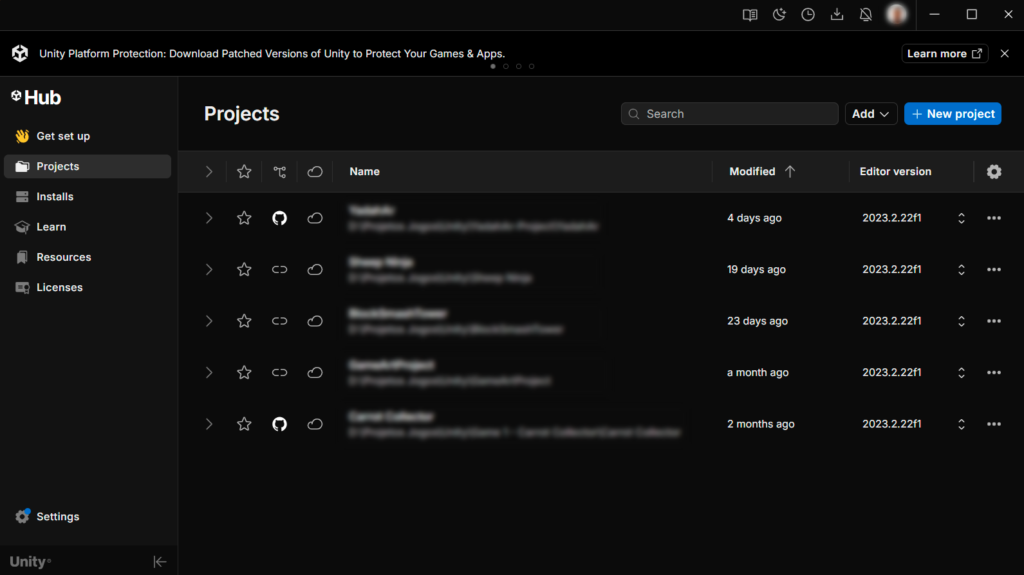Viewport: 1024px width, 575px height.
Task: Click cloud icon for 4 days ago project
Action: [x=315, y=218]
